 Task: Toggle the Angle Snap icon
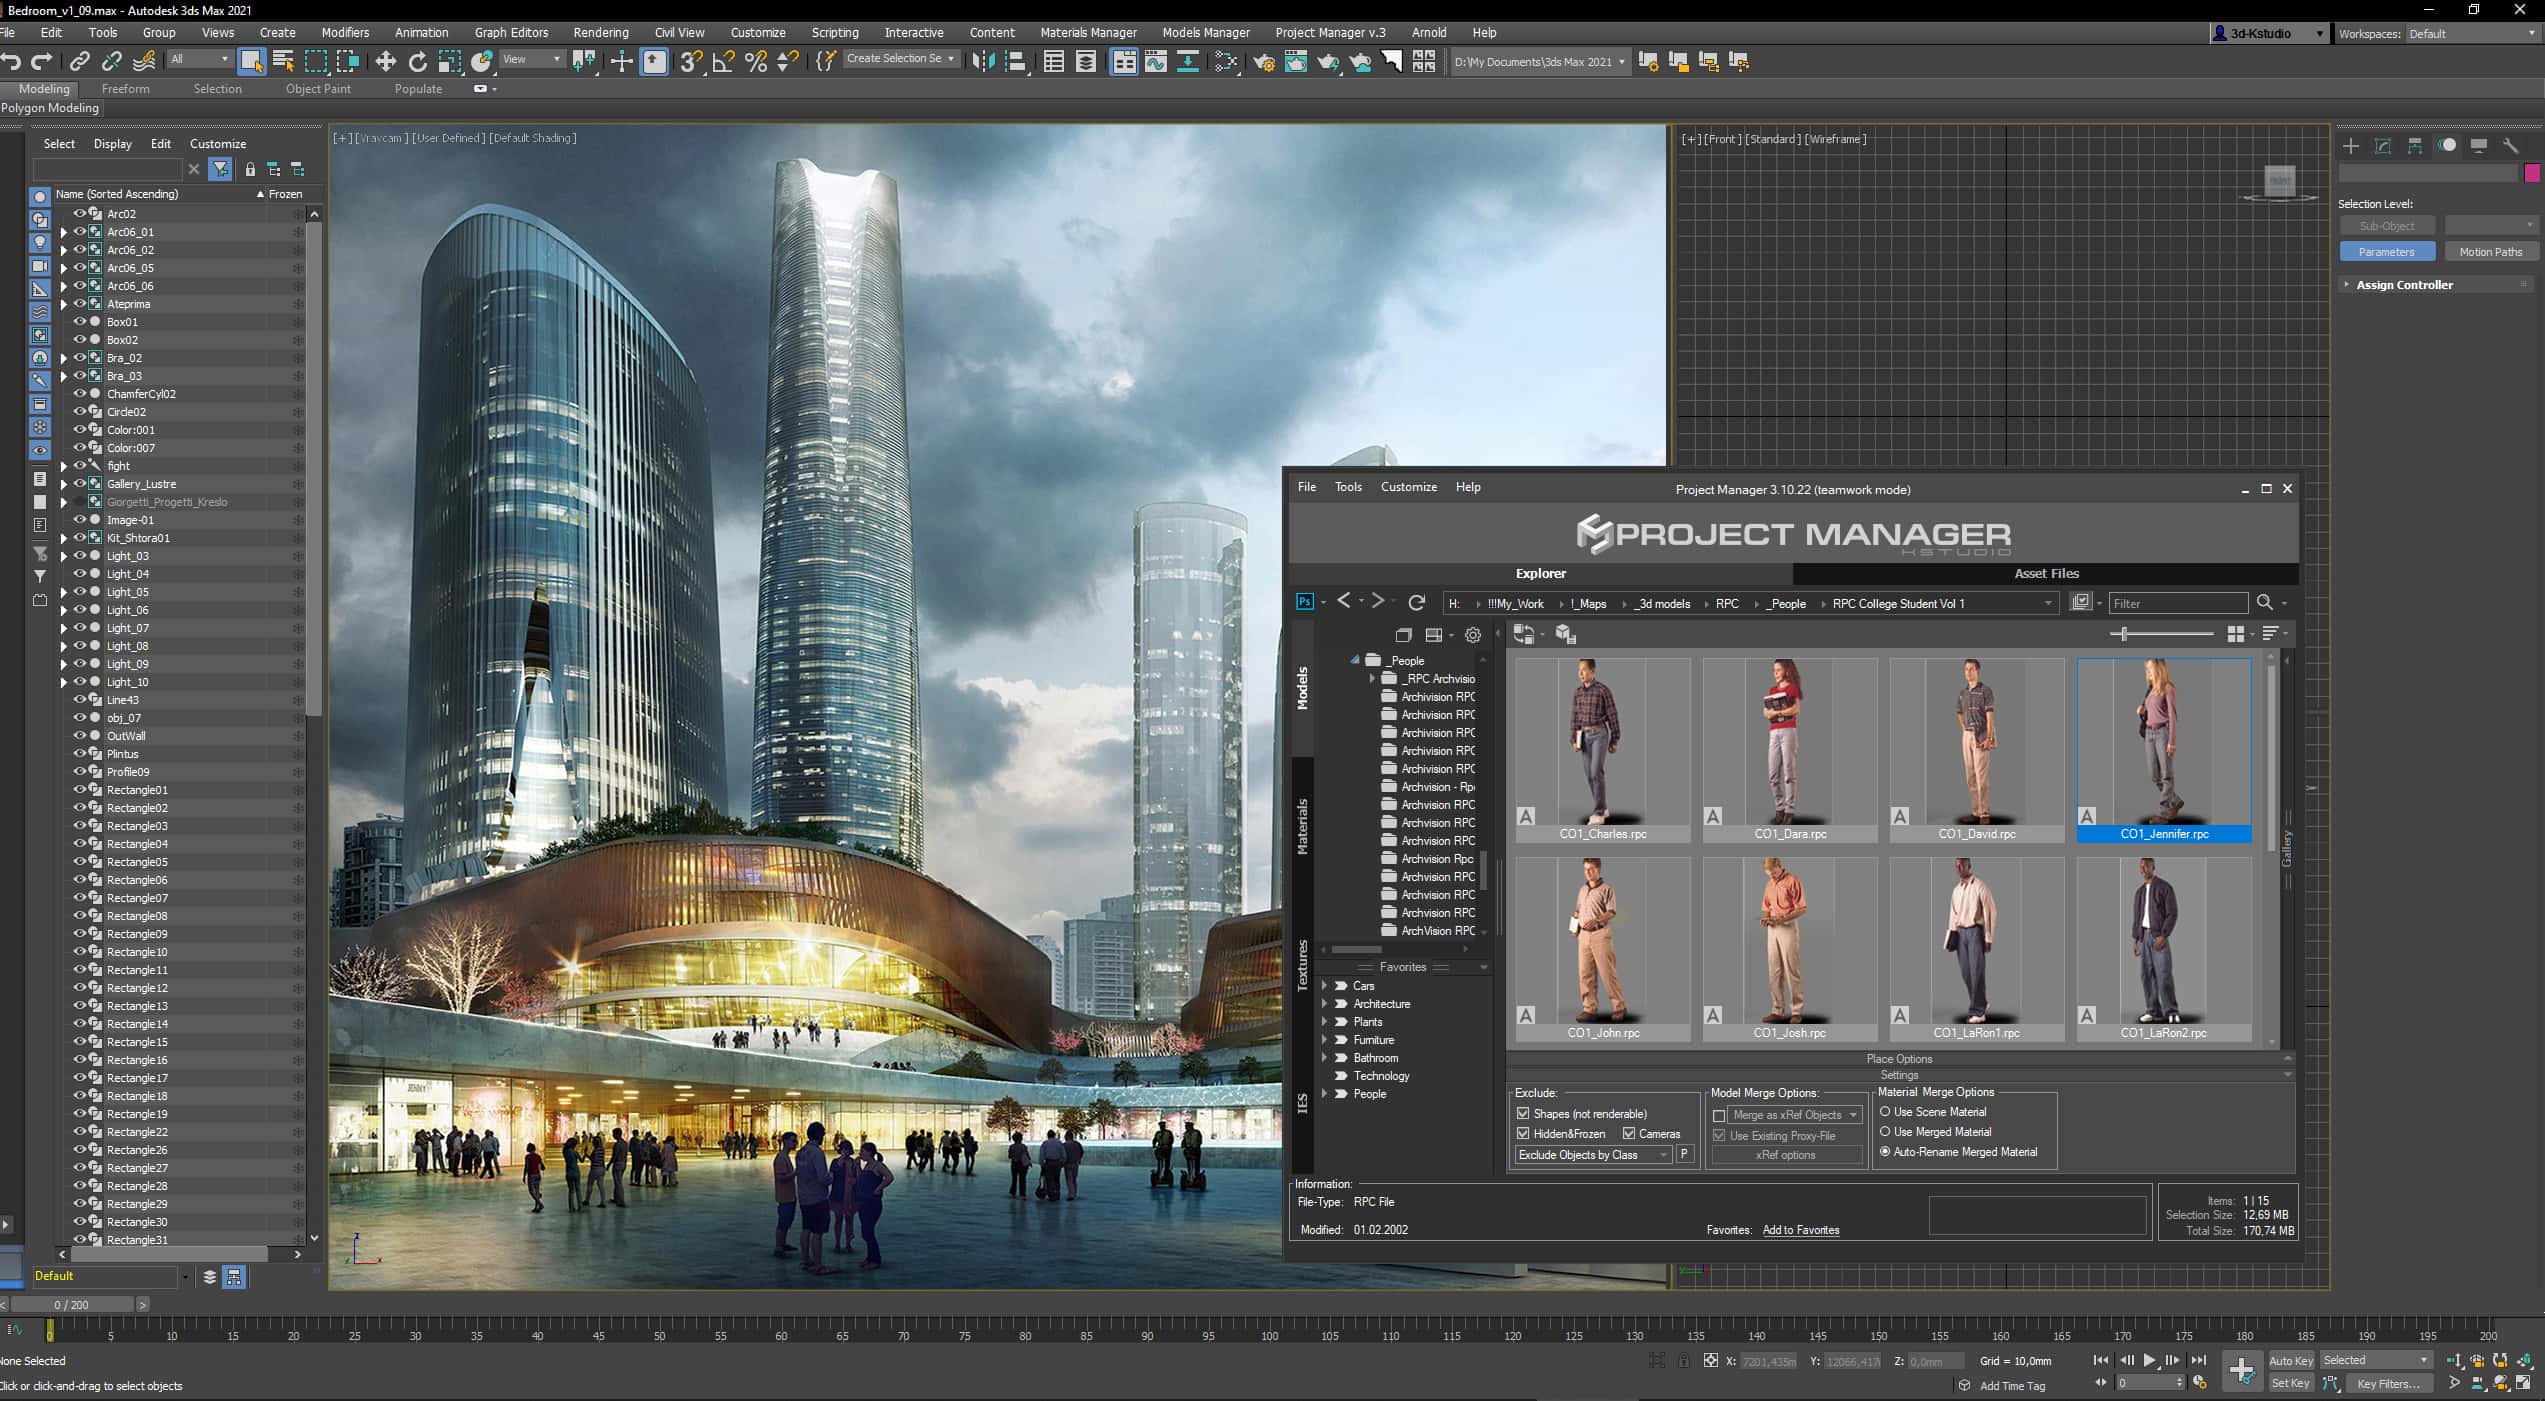(723, 62)
